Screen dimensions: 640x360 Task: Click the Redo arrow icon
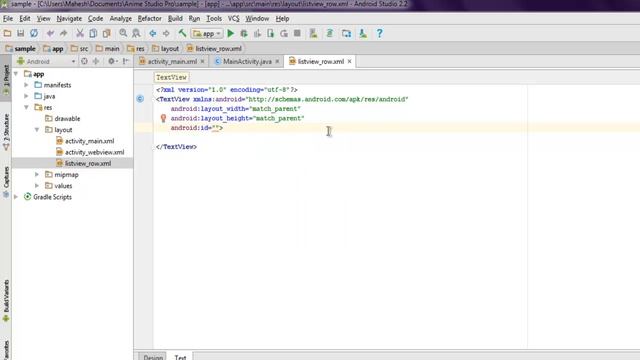tap(63, 33)
